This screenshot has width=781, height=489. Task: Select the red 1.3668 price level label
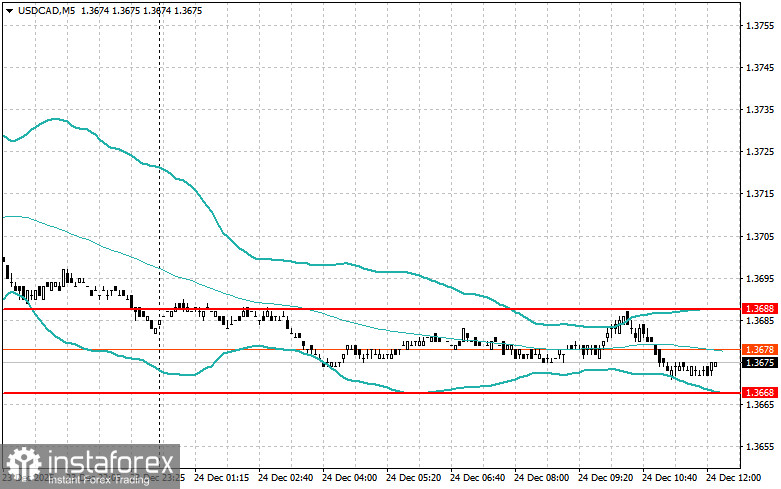pos(760,393)
